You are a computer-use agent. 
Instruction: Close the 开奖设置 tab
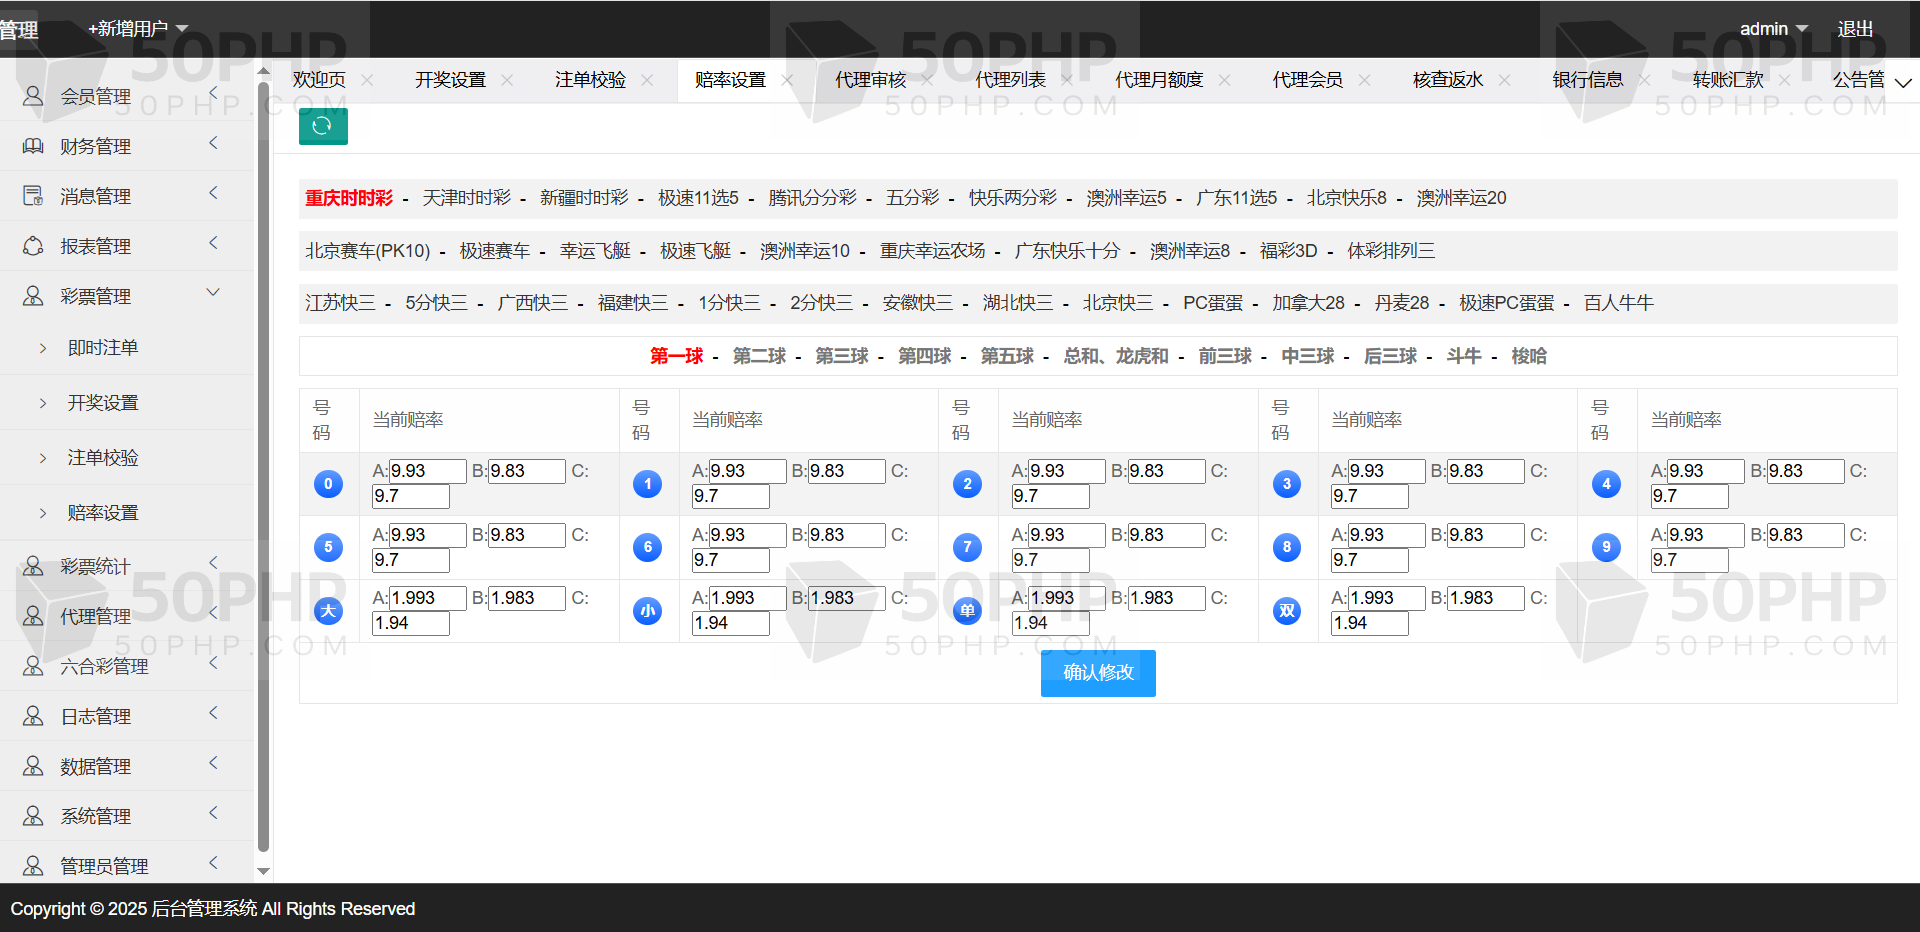point(507,80)
